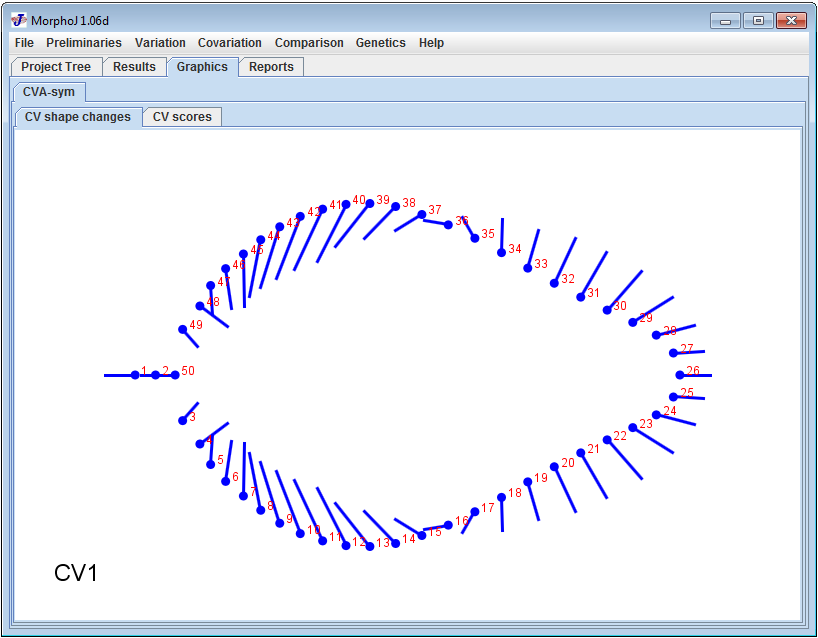Open the Variation menu
The height and width of the screenshot is (638, 818).
[160, 43]
